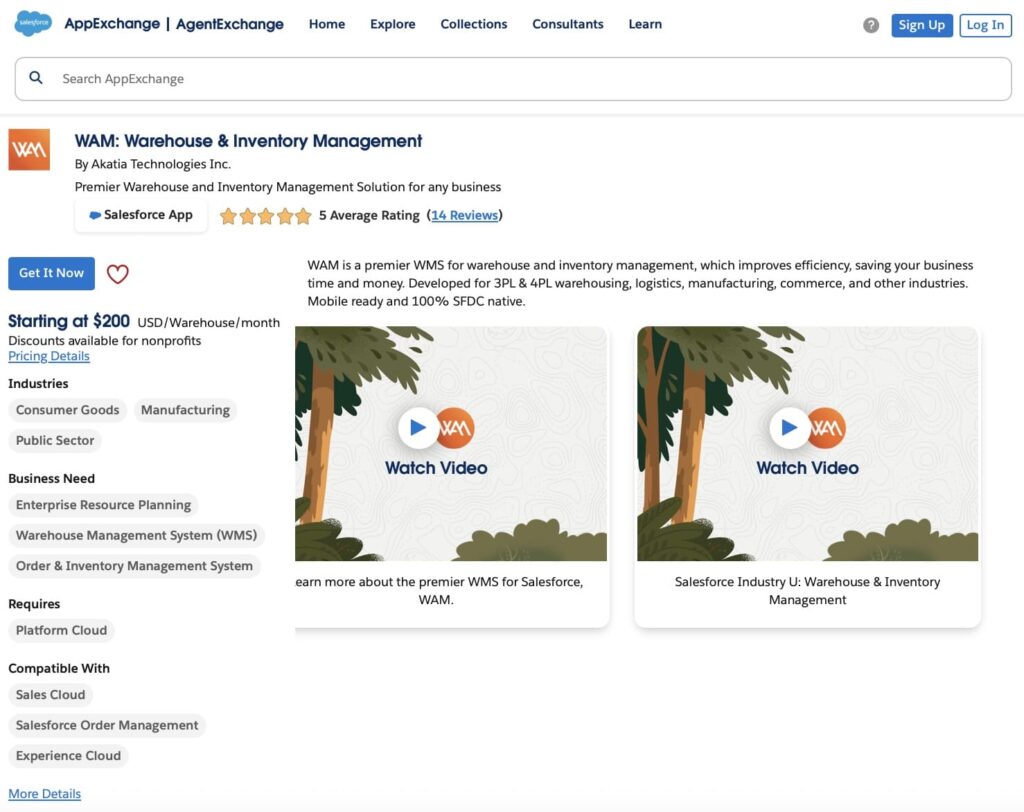This screenshot has height=812, width=1024.
Task: Click the 'Premier Warehouse and Inventory Management Solution' tagline
Action: click(288, 187)
